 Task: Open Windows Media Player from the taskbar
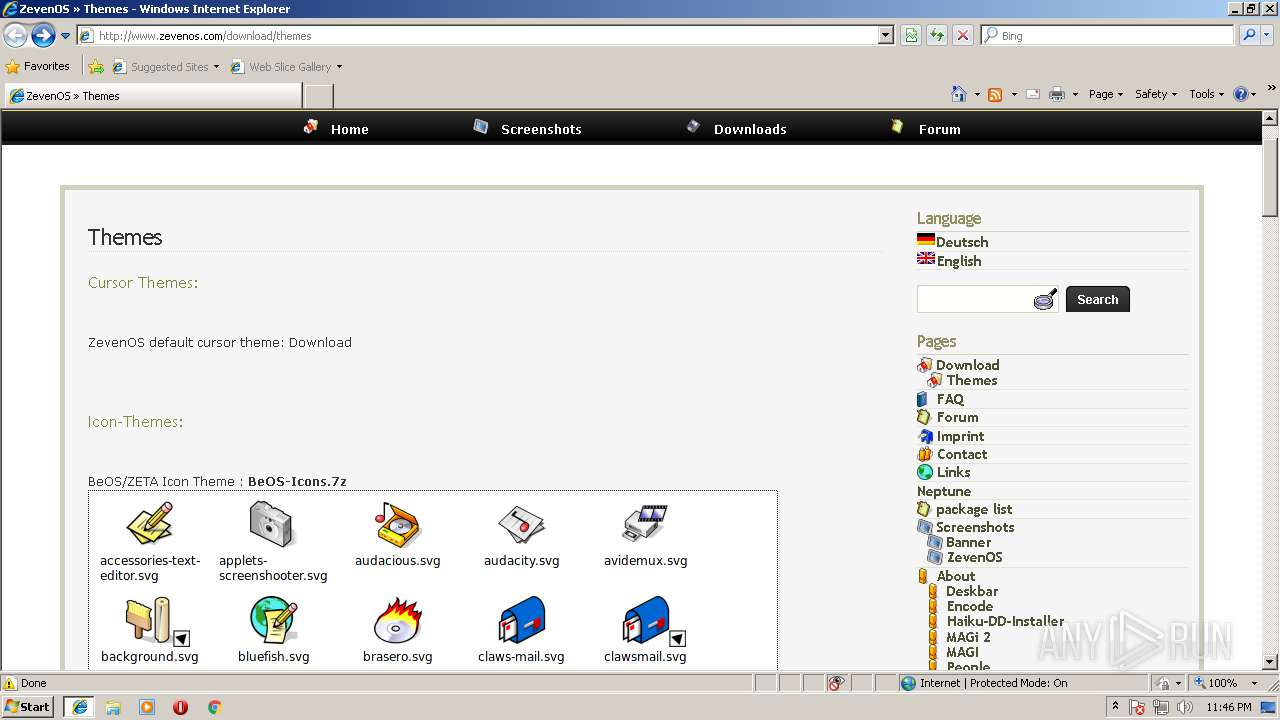147,707
